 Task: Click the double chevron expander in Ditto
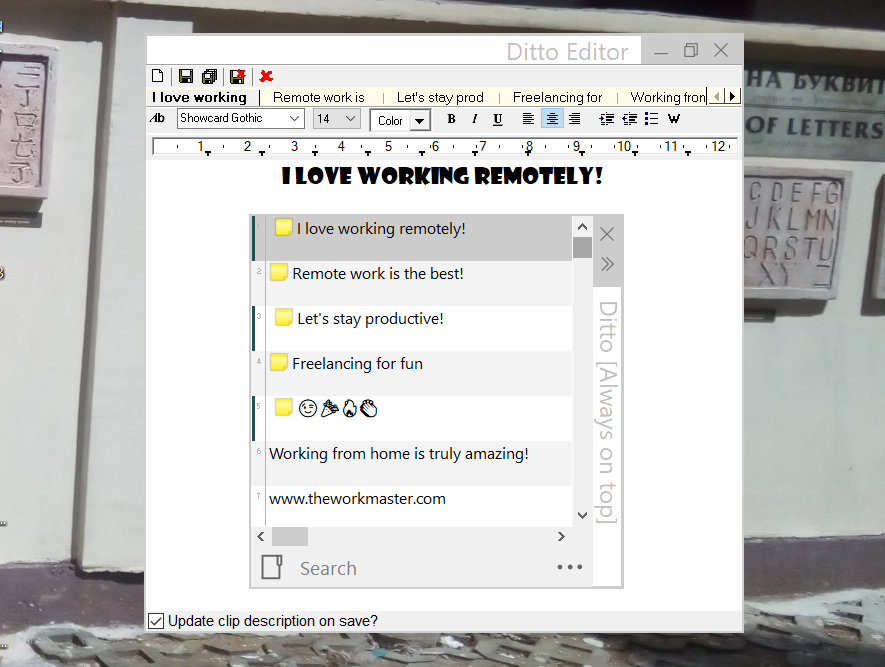pyautogui.click(x=607, y=265)
